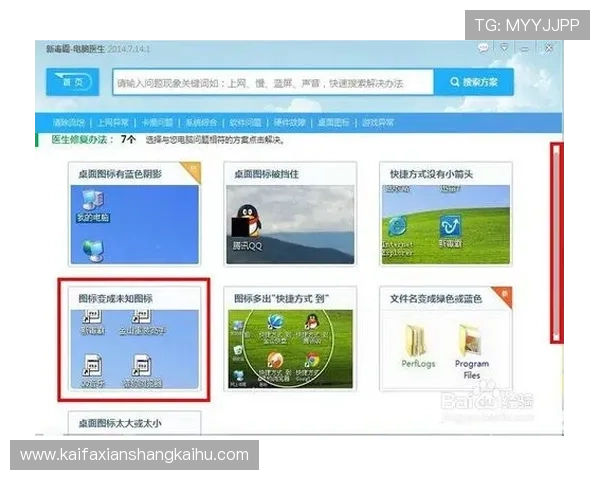Open the 图标多出"快捷方式 到" fix card
The height and width of the screenshot is (480, 600).
tap(290, 338)
